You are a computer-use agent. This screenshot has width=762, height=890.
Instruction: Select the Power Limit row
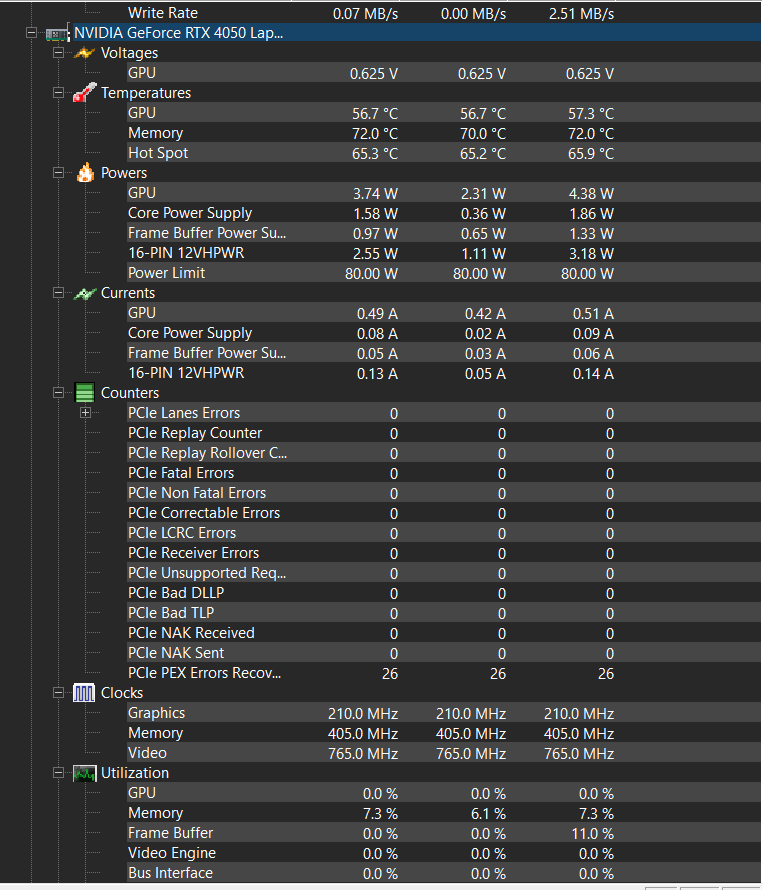click(444, 273)
